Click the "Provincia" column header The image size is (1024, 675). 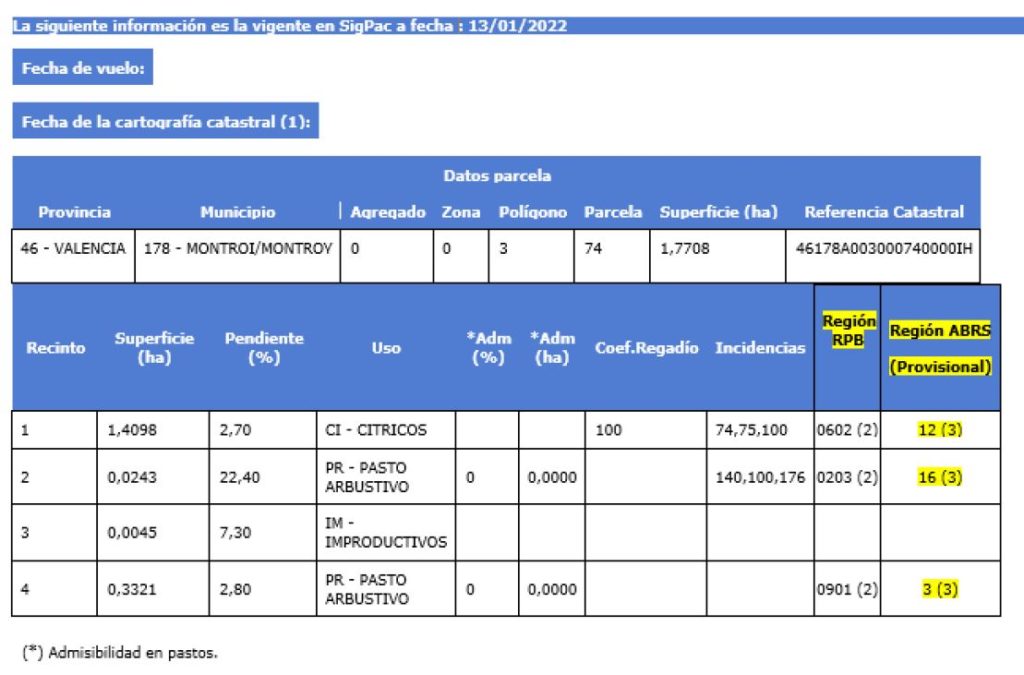tap(74, 212)
